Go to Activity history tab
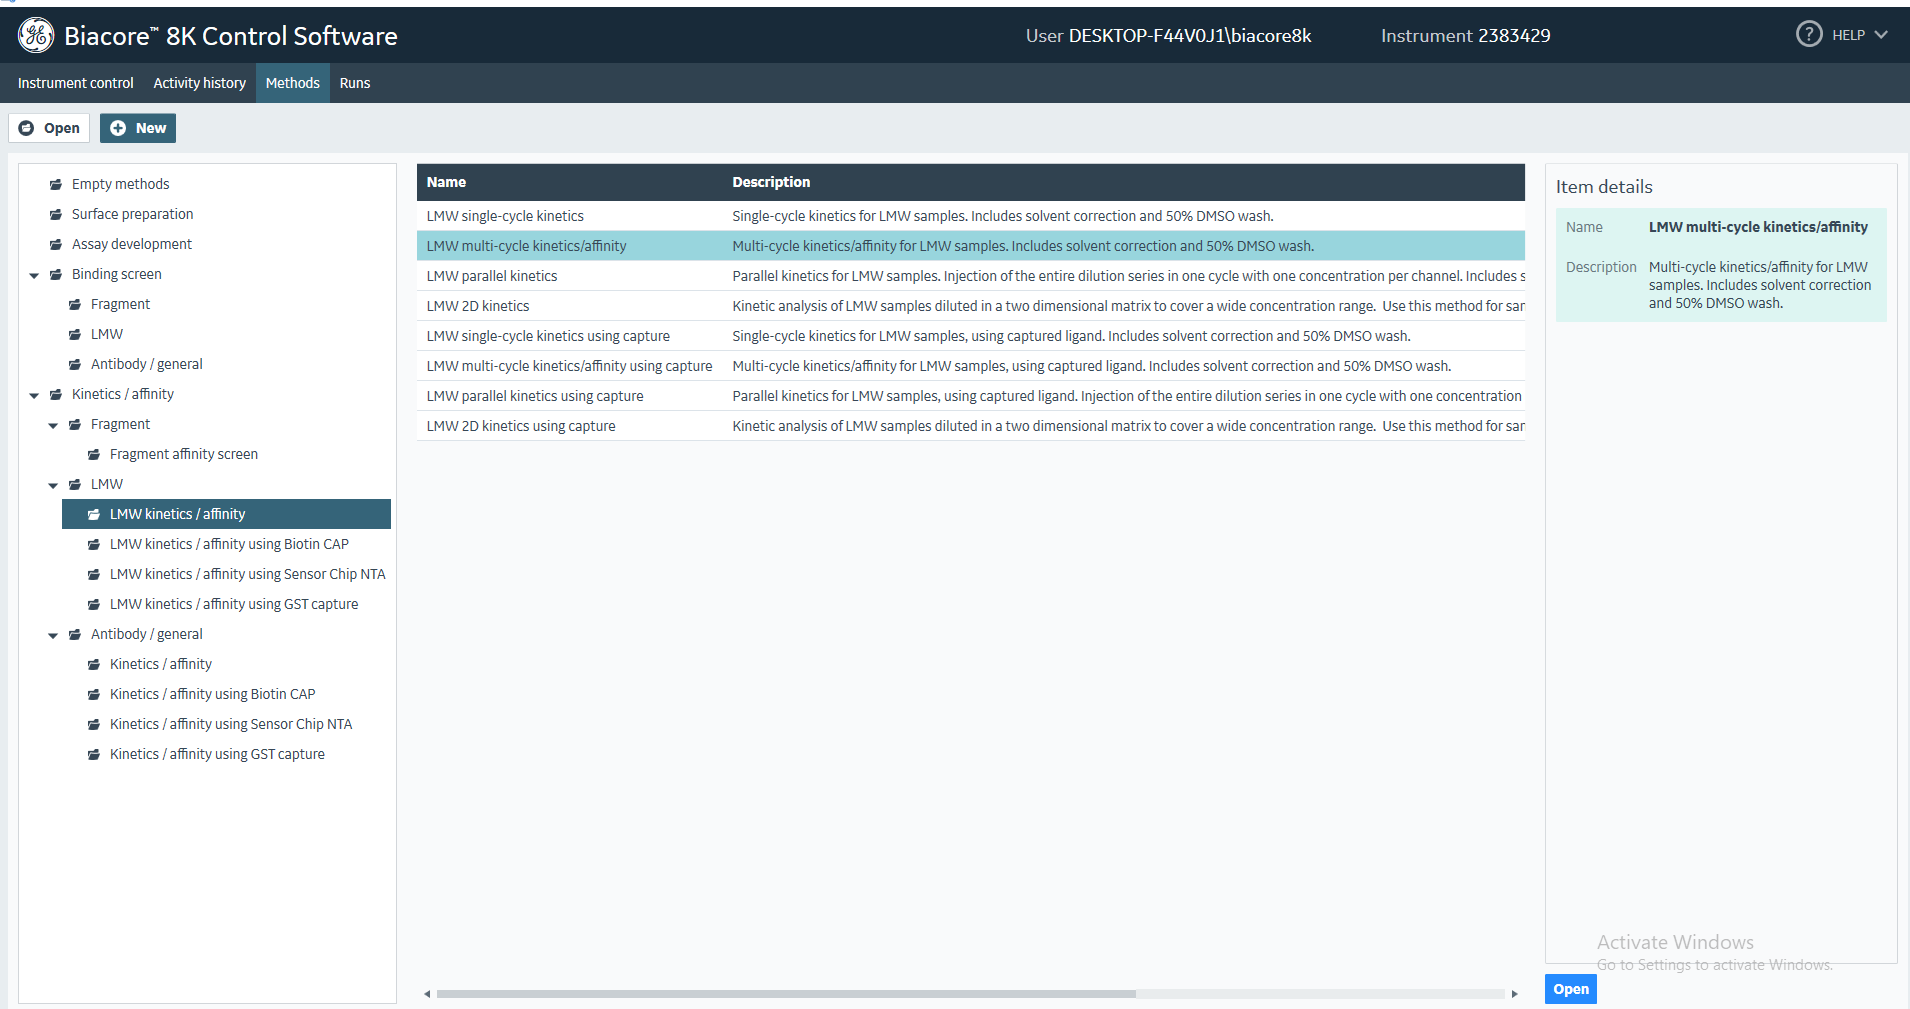This screenshot has height=1009, width=1910. click(199, 83)
